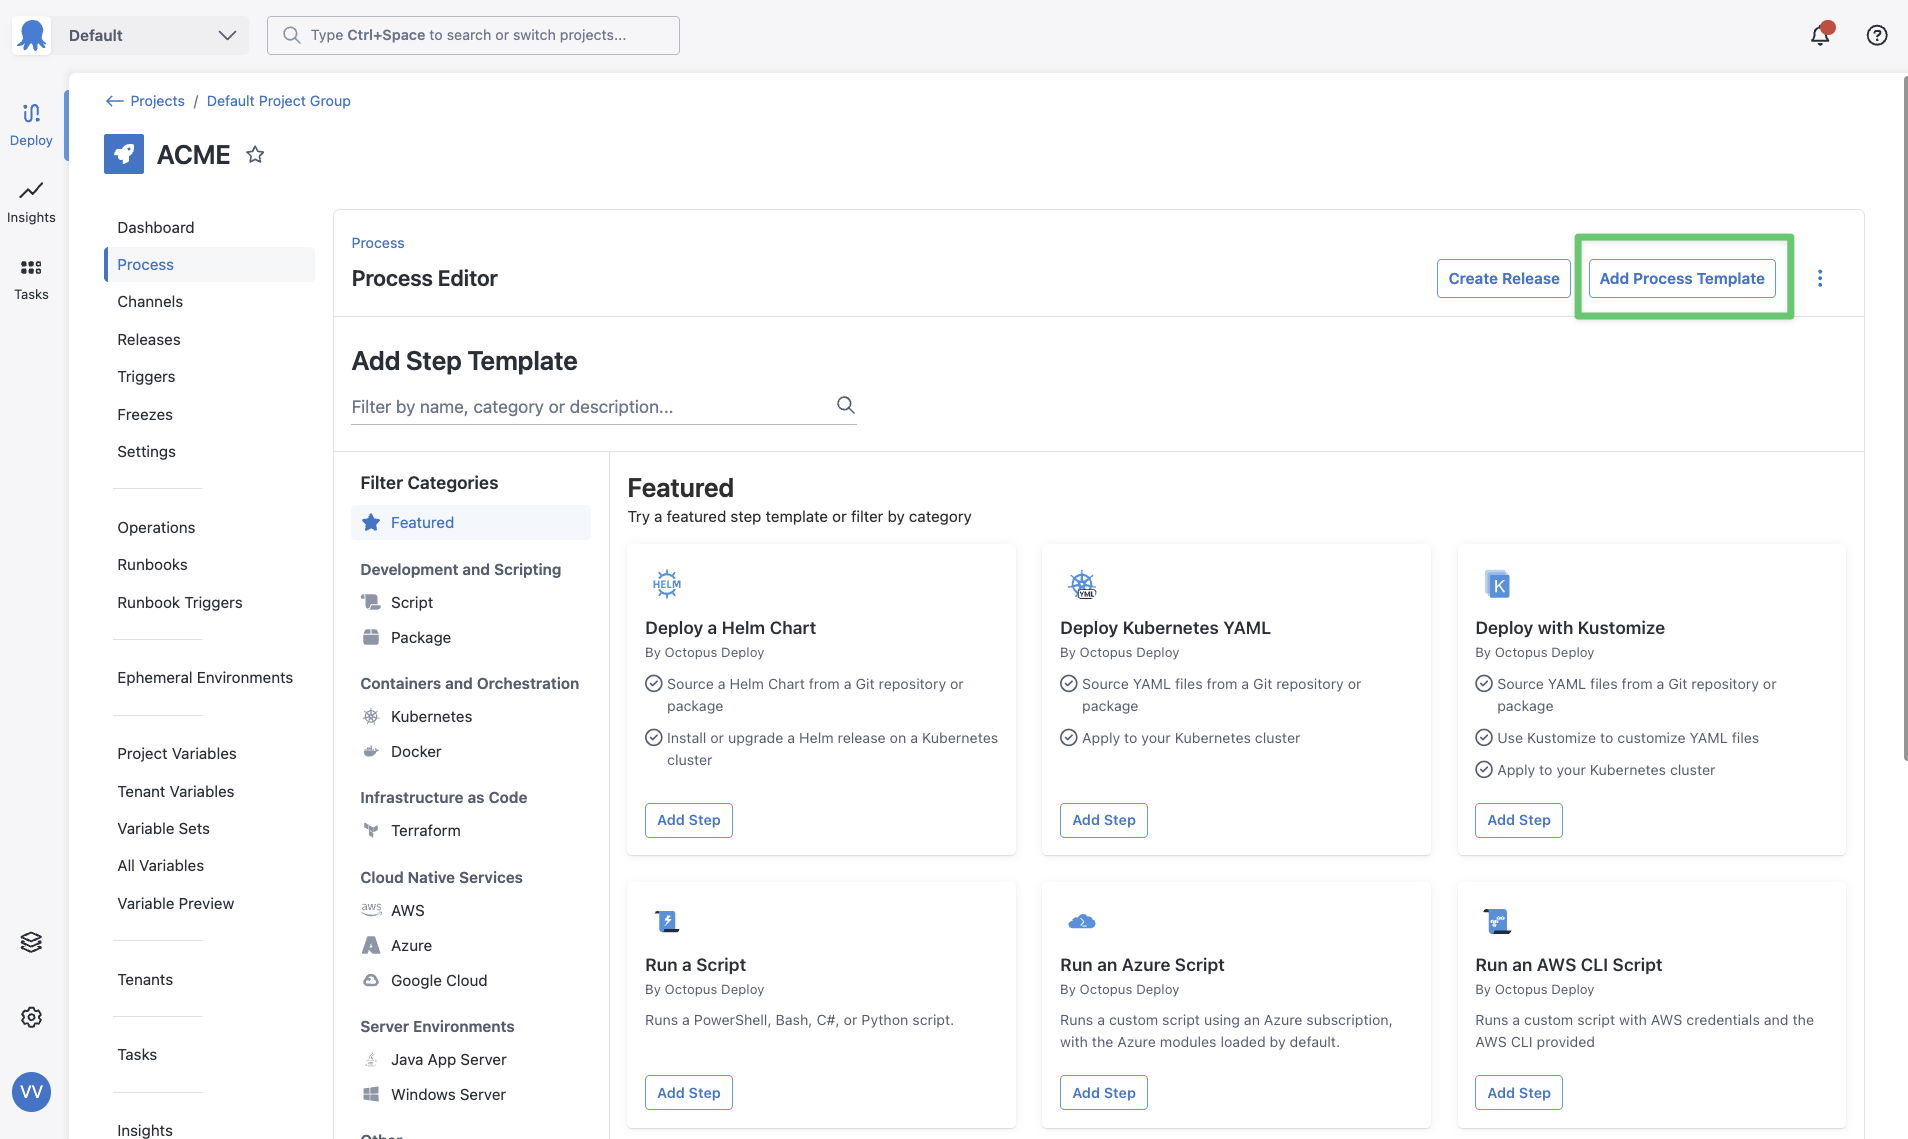Select the Terraform category icon

tap(370, 830)
